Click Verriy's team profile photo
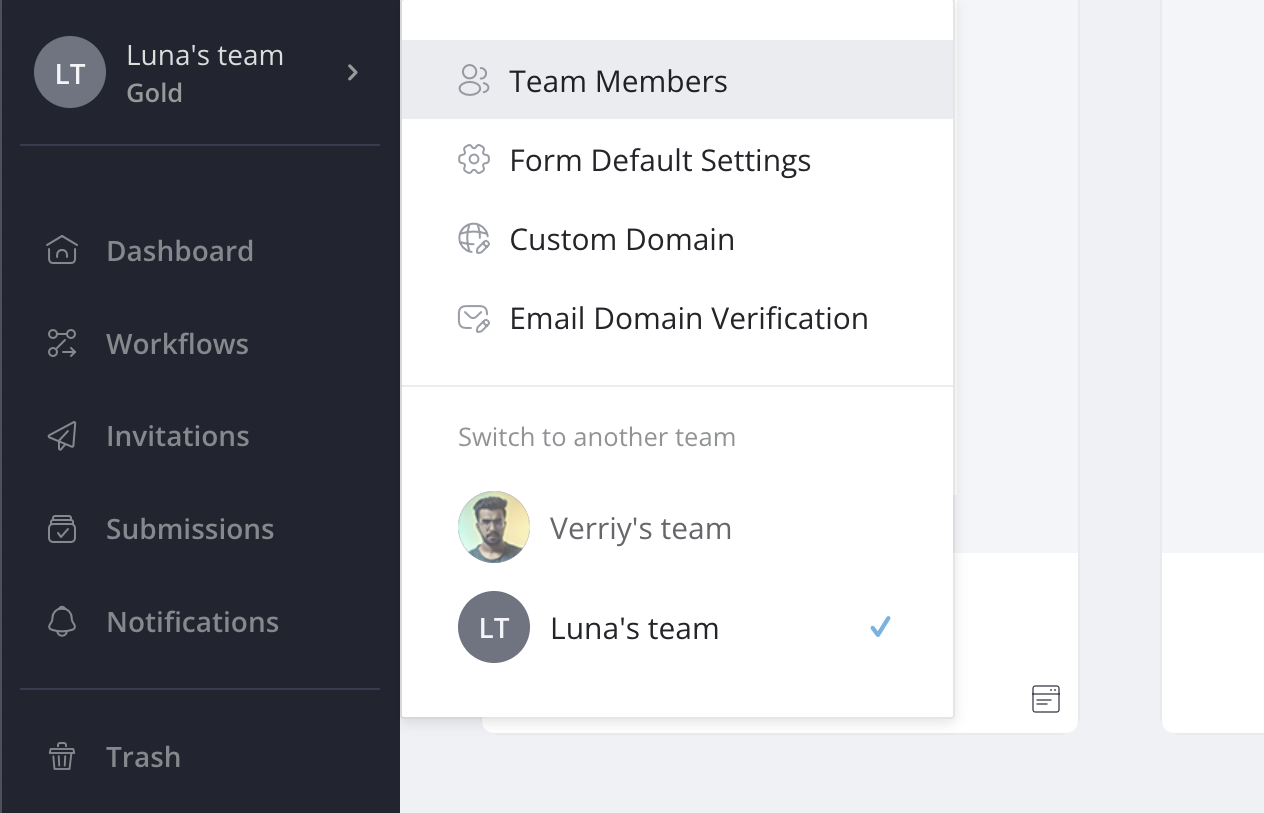Viewport: 1264px width, 813px height. (494, 527)
